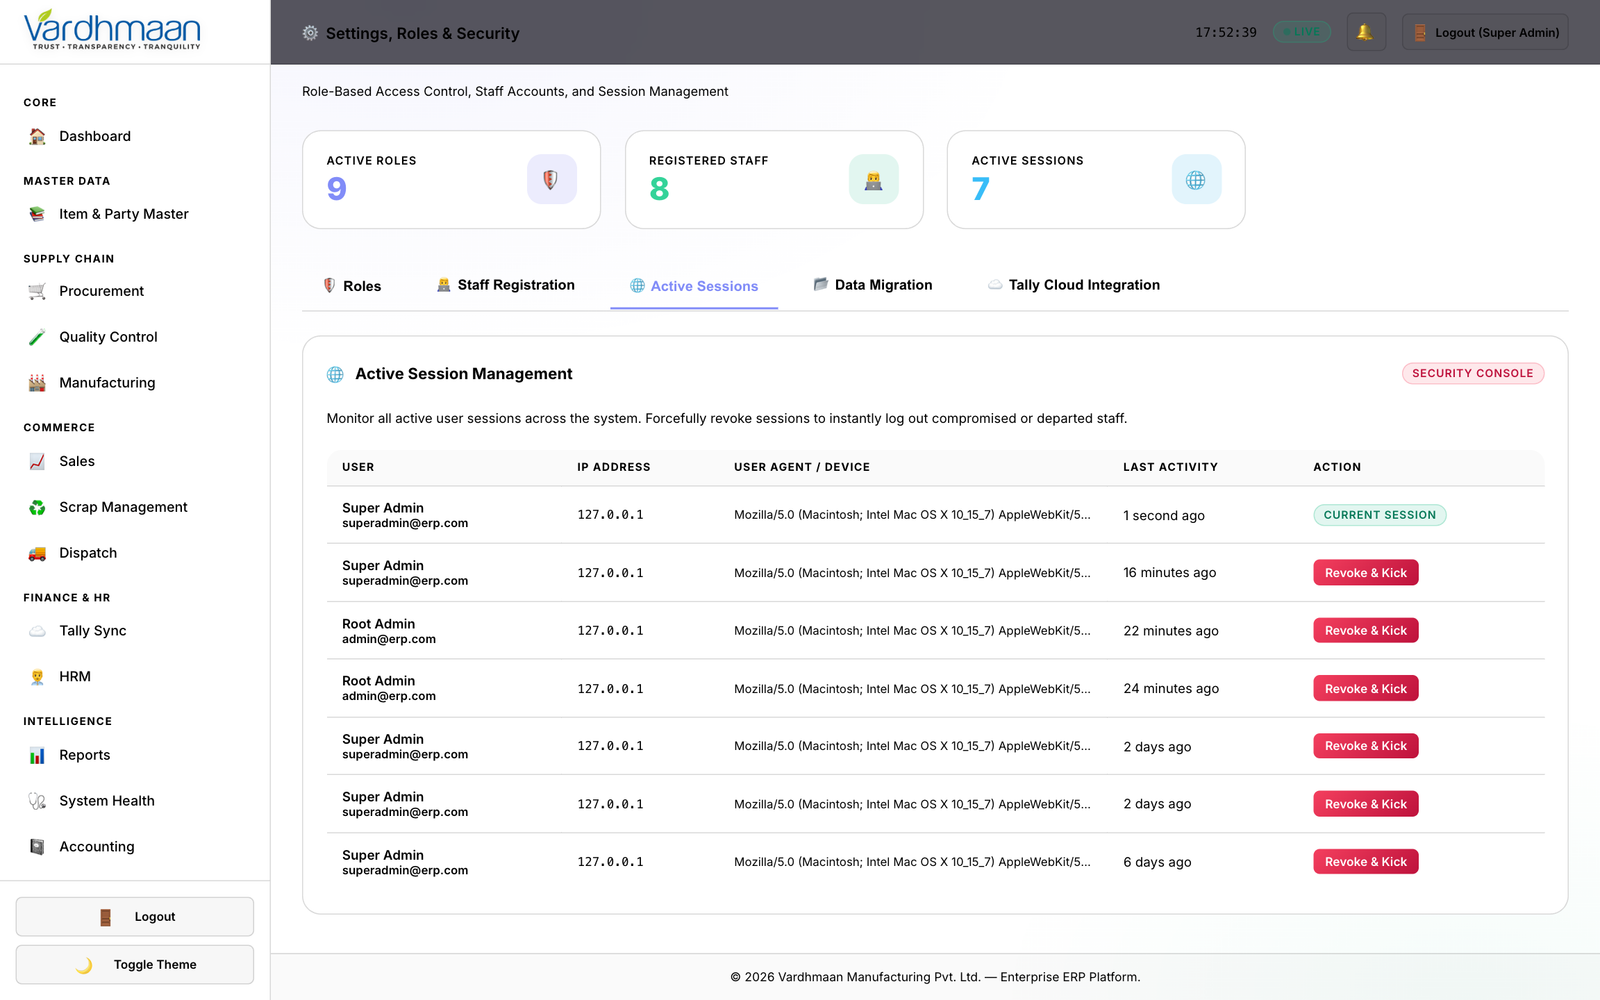Click the Accounting ledger icon
The width and height of the screenshot is (1600, 1000).
(x=37, y=847)
